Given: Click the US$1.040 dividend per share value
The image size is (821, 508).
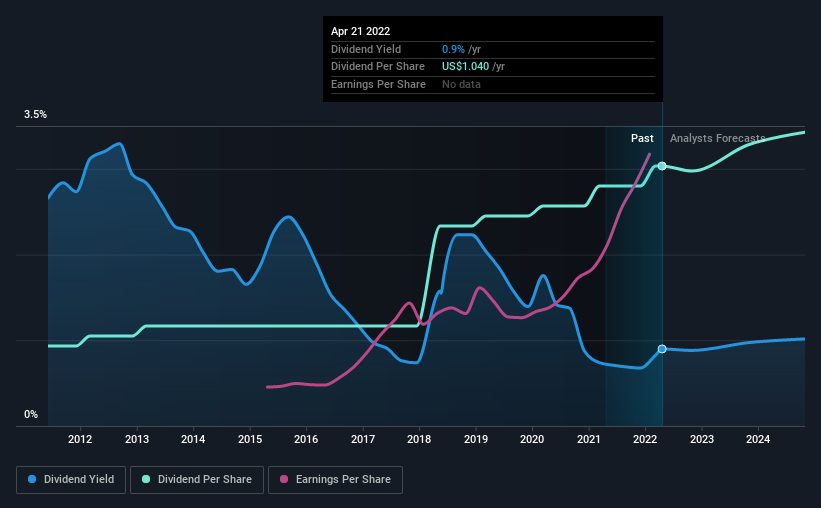Looking at the screenshot, I should 465,67.
